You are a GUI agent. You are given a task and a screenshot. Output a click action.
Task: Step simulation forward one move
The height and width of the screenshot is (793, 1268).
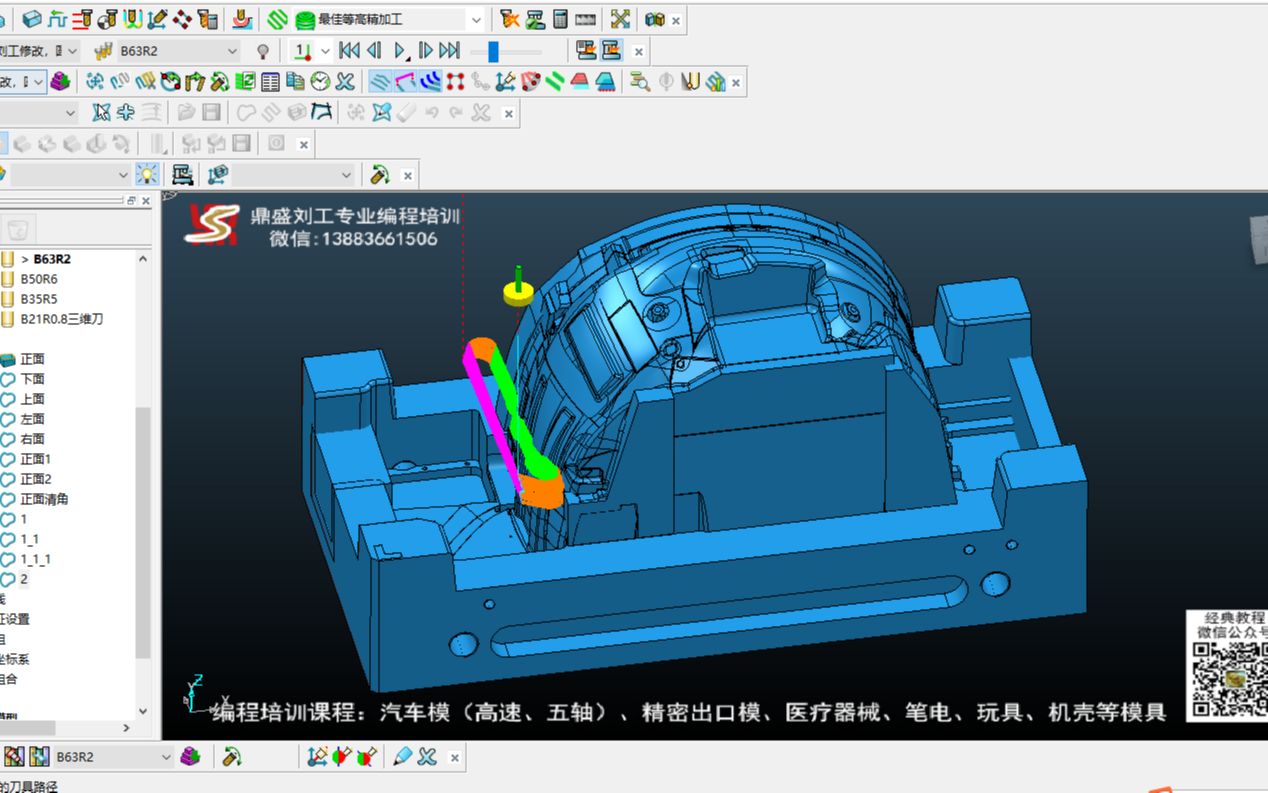click(x=425, y=50)
